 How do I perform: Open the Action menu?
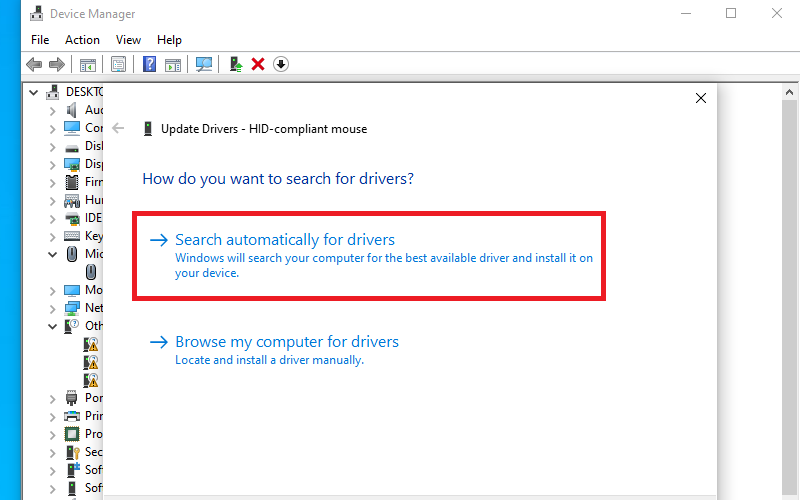tap(82, 40)
